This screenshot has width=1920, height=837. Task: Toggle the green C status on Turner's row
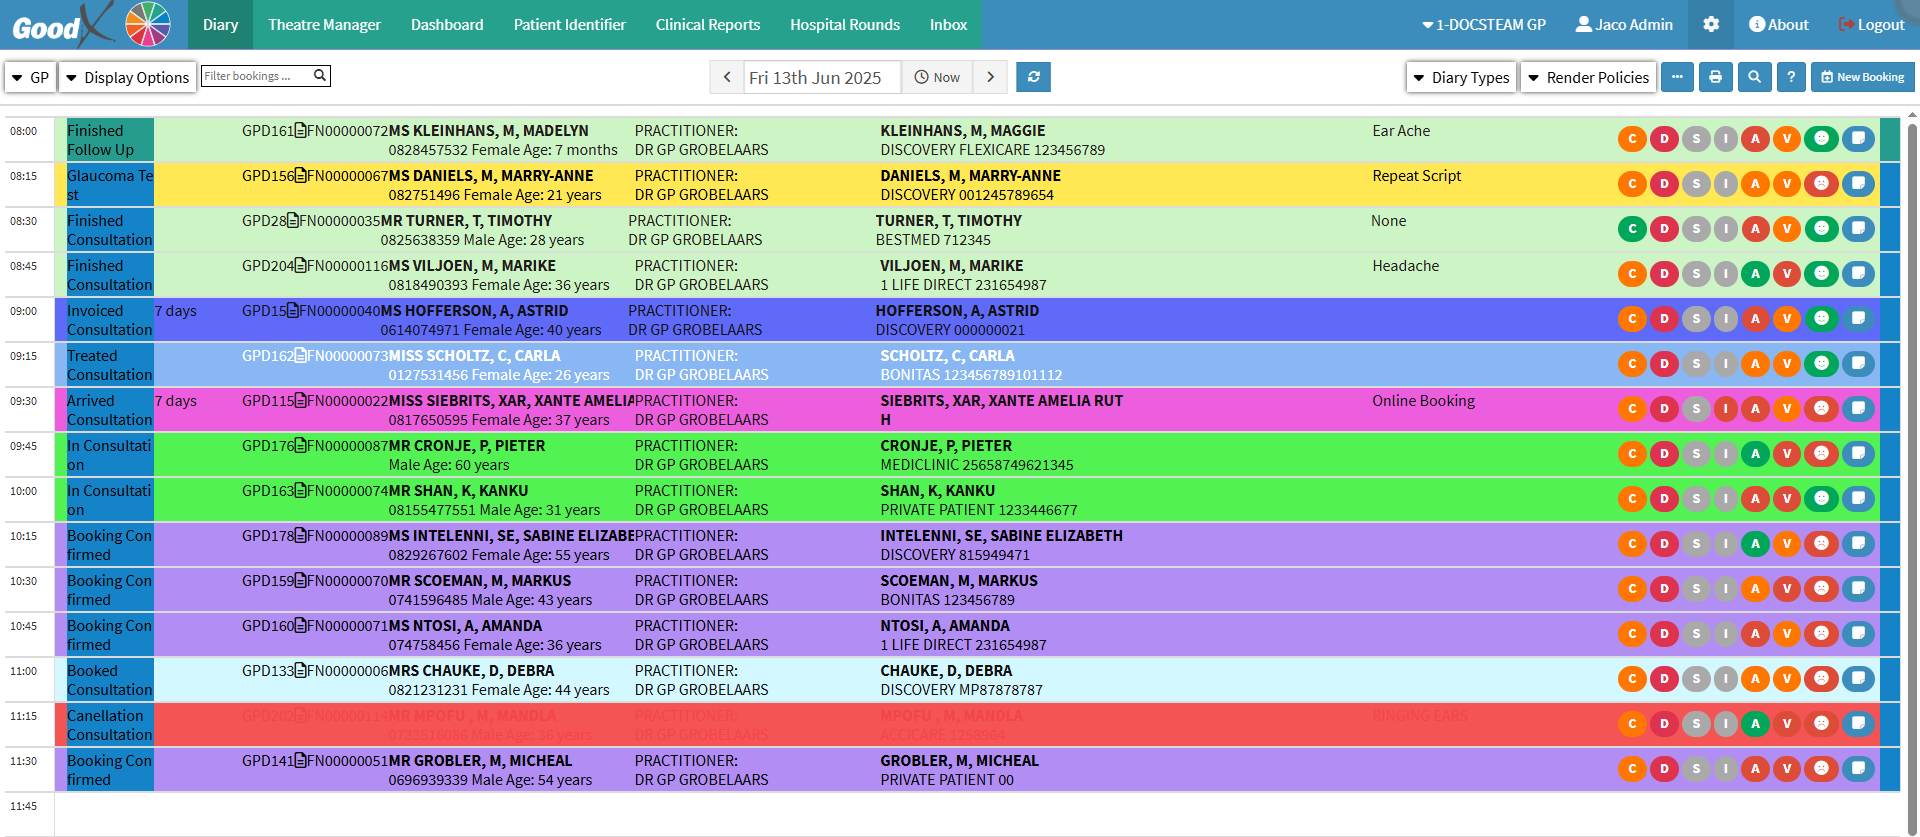1632,229
